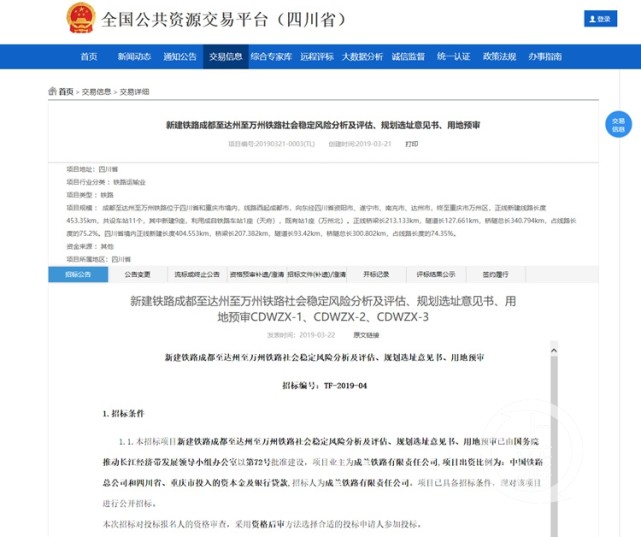
Task: Click the national emblem logo
Action: [81, 18]
